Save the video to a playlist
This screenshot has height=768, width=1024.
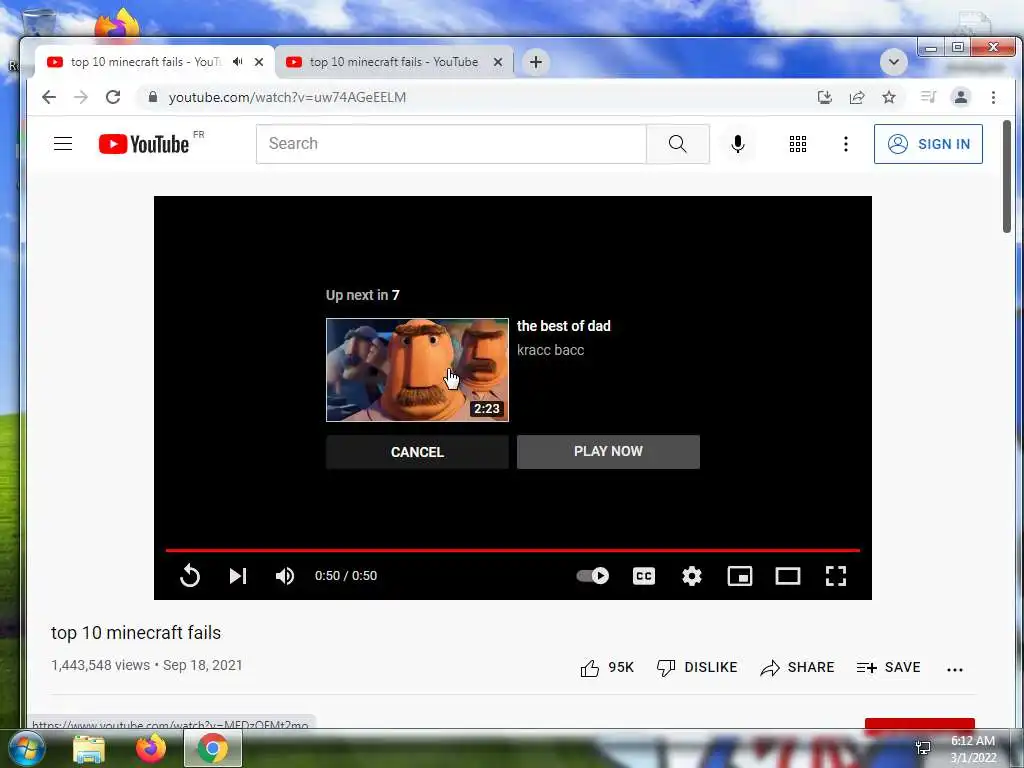point(888,667)
